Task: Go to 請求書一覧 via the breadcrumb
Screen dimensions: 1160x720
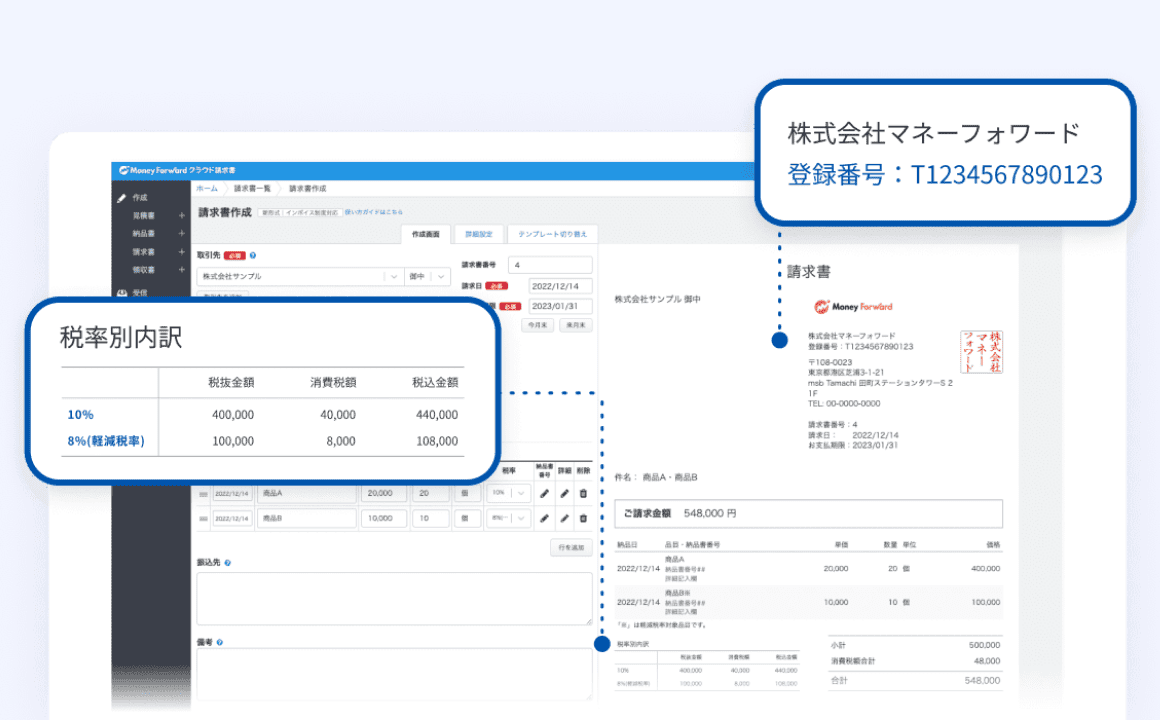Action: click(253, 189)
